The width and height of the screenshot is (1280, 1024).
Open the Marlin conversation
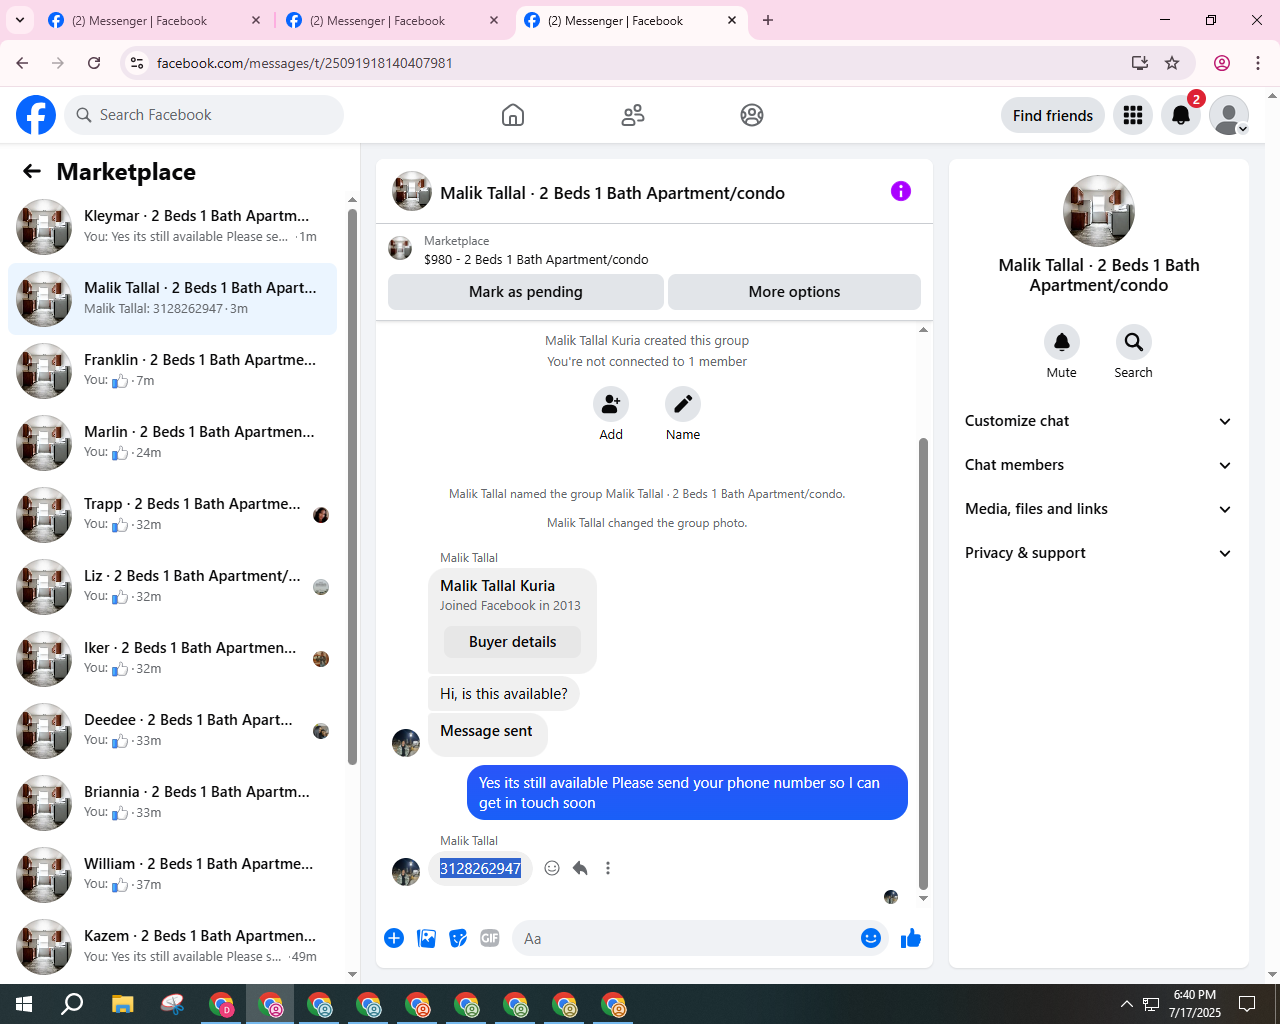(x=172, y=443)
